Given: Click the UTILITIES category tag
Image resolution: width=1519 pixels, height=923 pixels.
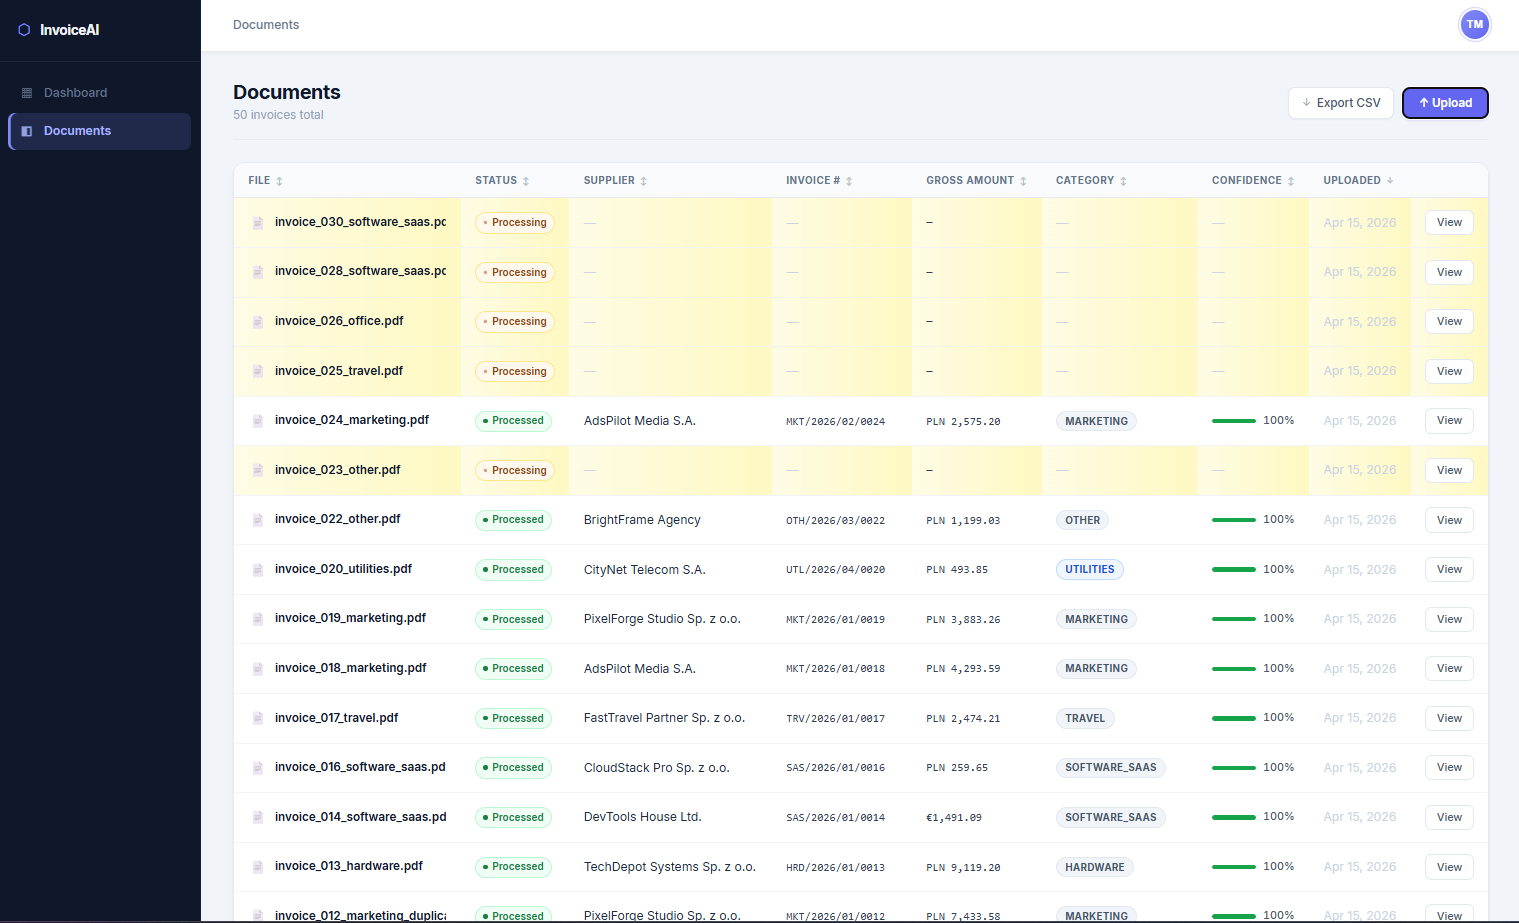Looking at the screenshot, I should 1089,570.
